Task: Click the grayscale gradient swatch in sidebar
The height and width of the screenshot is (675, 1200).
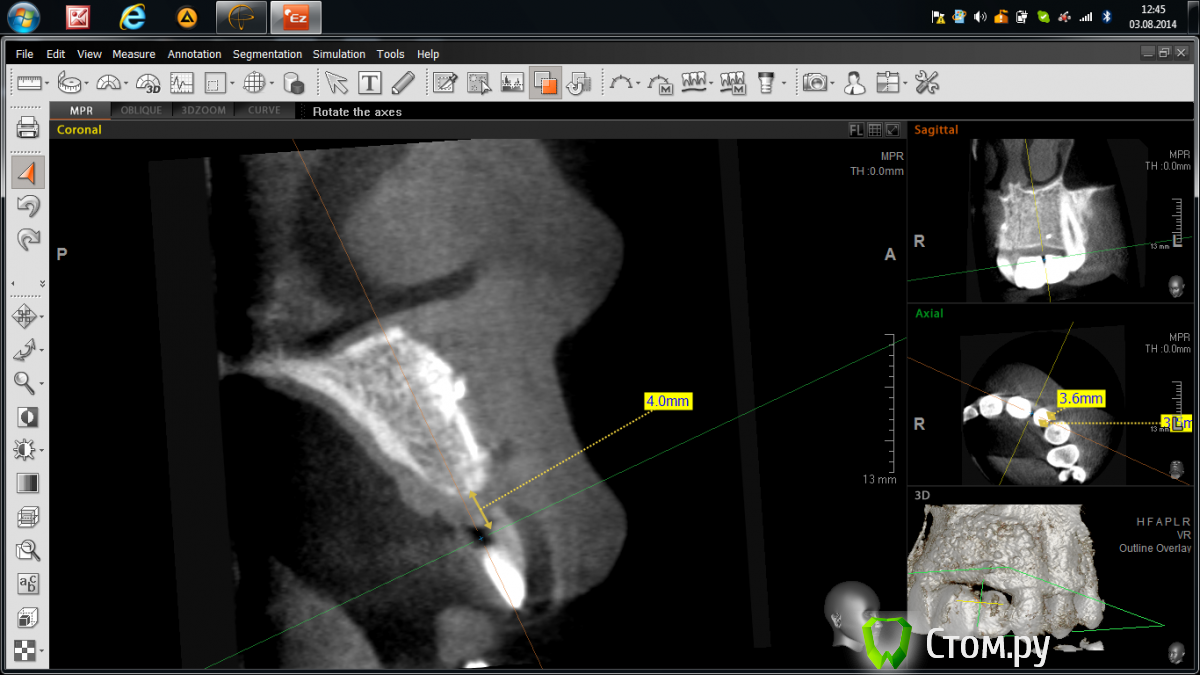Action: tap(28, 484)
